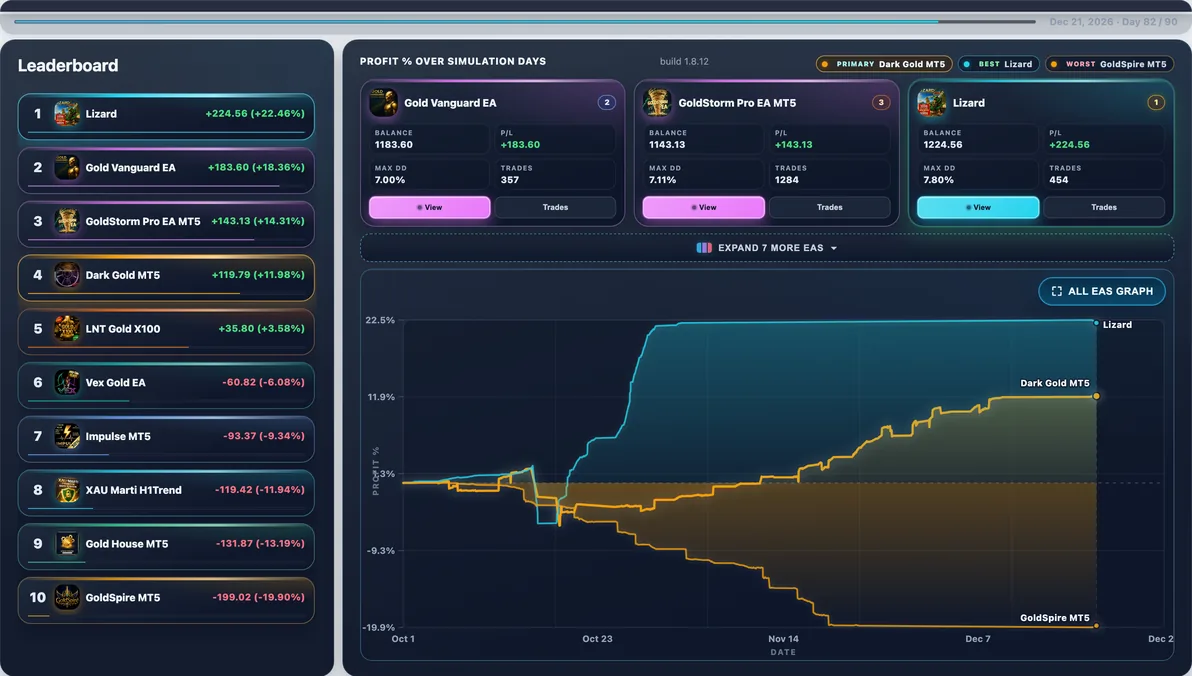
Task: Click the Dark Gold MT5 chart label
Action: tap(1054, 383)
